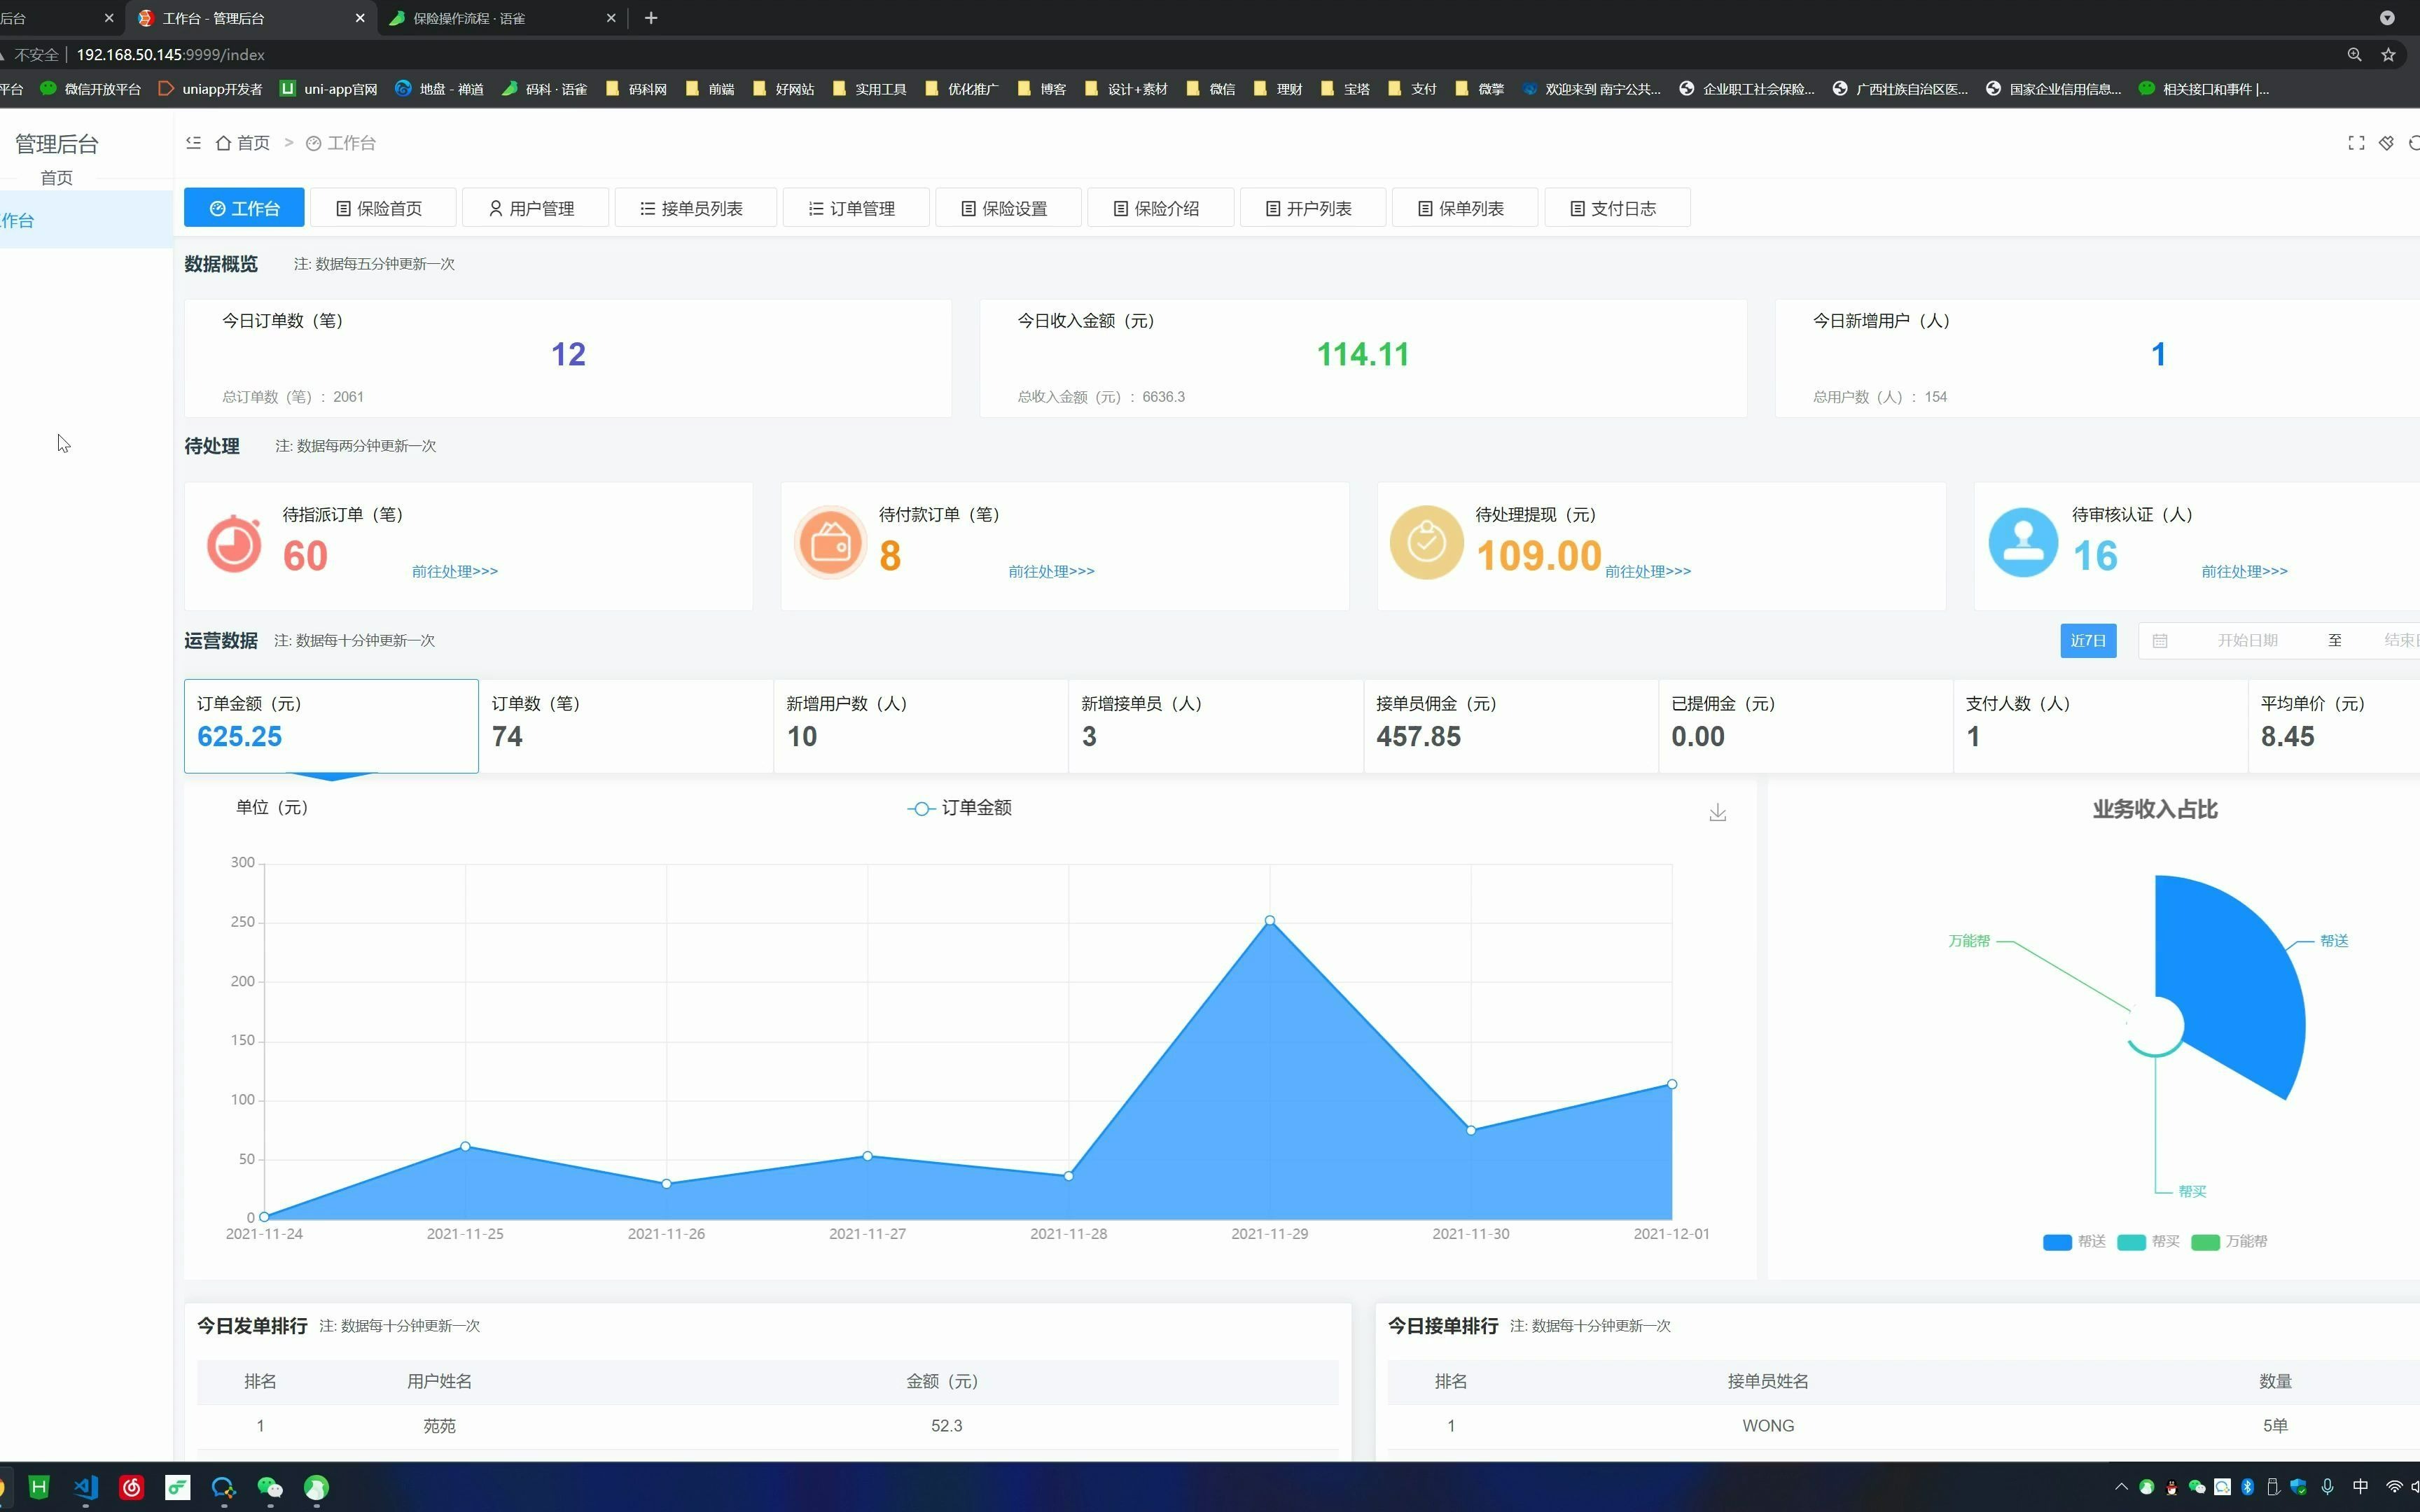Click the yellow clipboard icon for 待处理提现
This screenshot has height=1512, width=2420.
coord(1426,543)
